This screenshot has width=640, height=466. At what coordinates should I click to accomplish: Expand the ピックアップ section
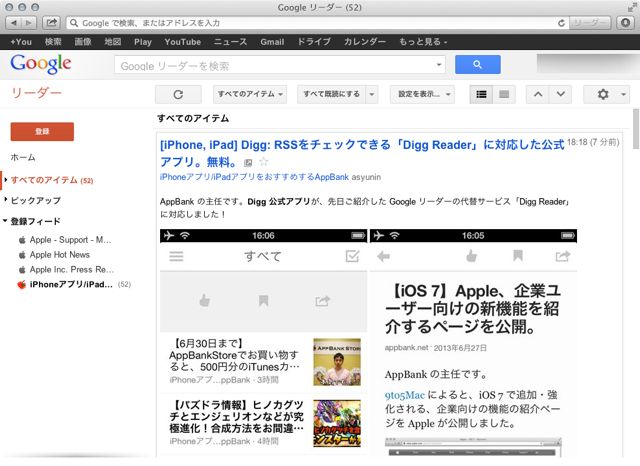pyautogui.click(x=6, y=200)
